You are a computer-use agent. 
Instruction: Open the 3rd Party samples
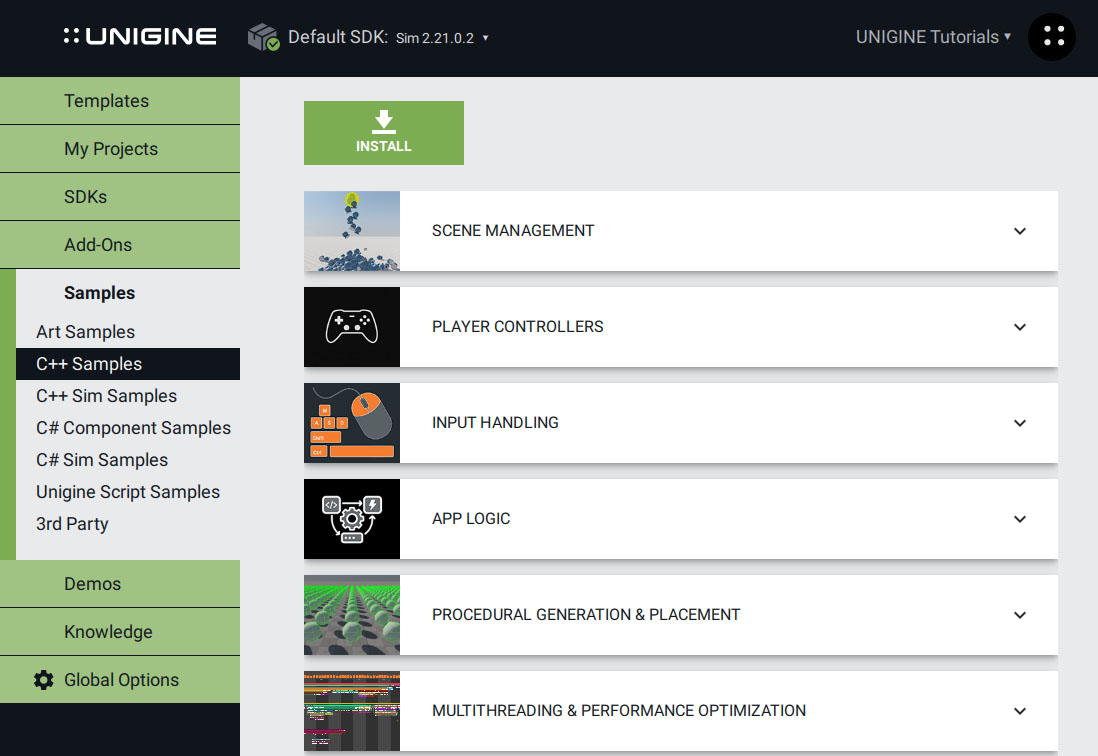click(72, 524)
